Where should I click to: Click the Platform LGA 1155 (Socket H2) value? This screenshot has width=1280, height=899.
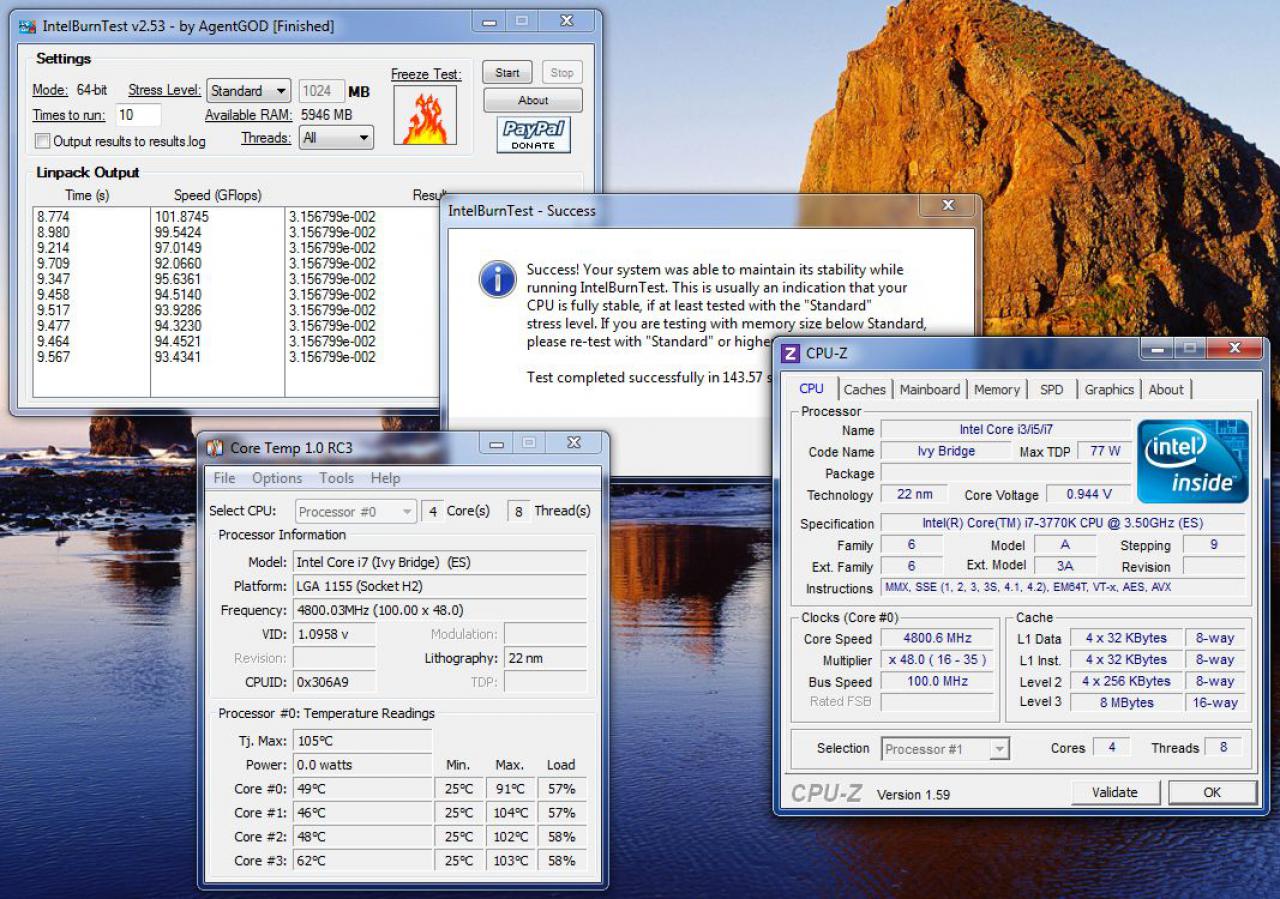(x=440, y=586)
